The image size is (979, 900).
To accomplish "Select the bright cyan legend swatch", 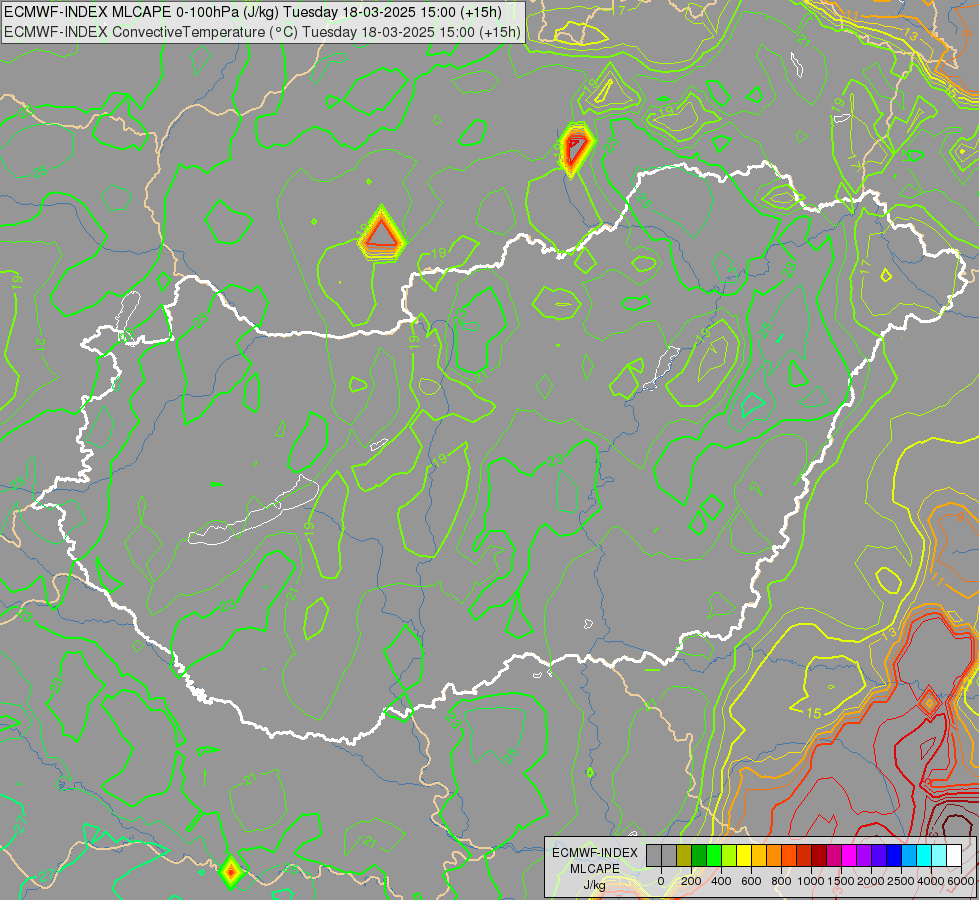I will click(925, 856).
